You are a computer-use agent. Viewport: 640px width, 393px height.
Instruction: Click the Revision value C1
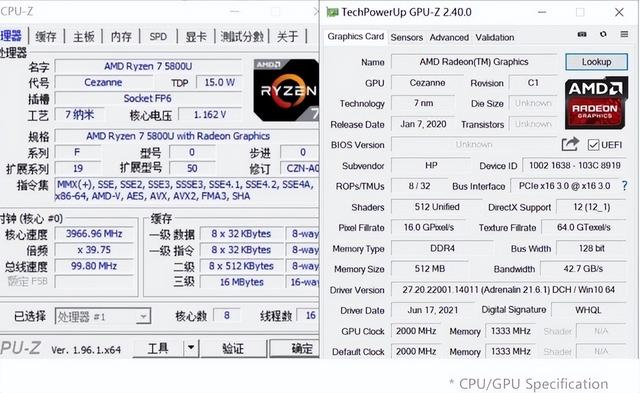point(533,83)
